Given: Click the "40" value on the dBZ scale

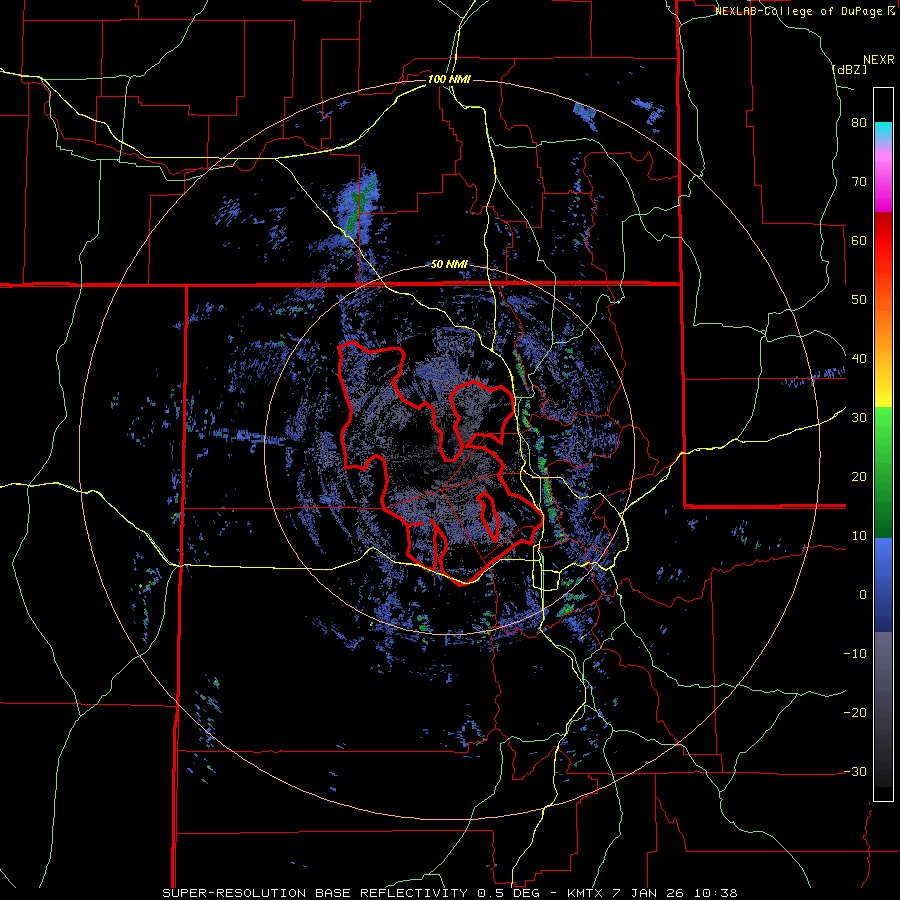Looking at the screenshot, I should click(859, 359).
